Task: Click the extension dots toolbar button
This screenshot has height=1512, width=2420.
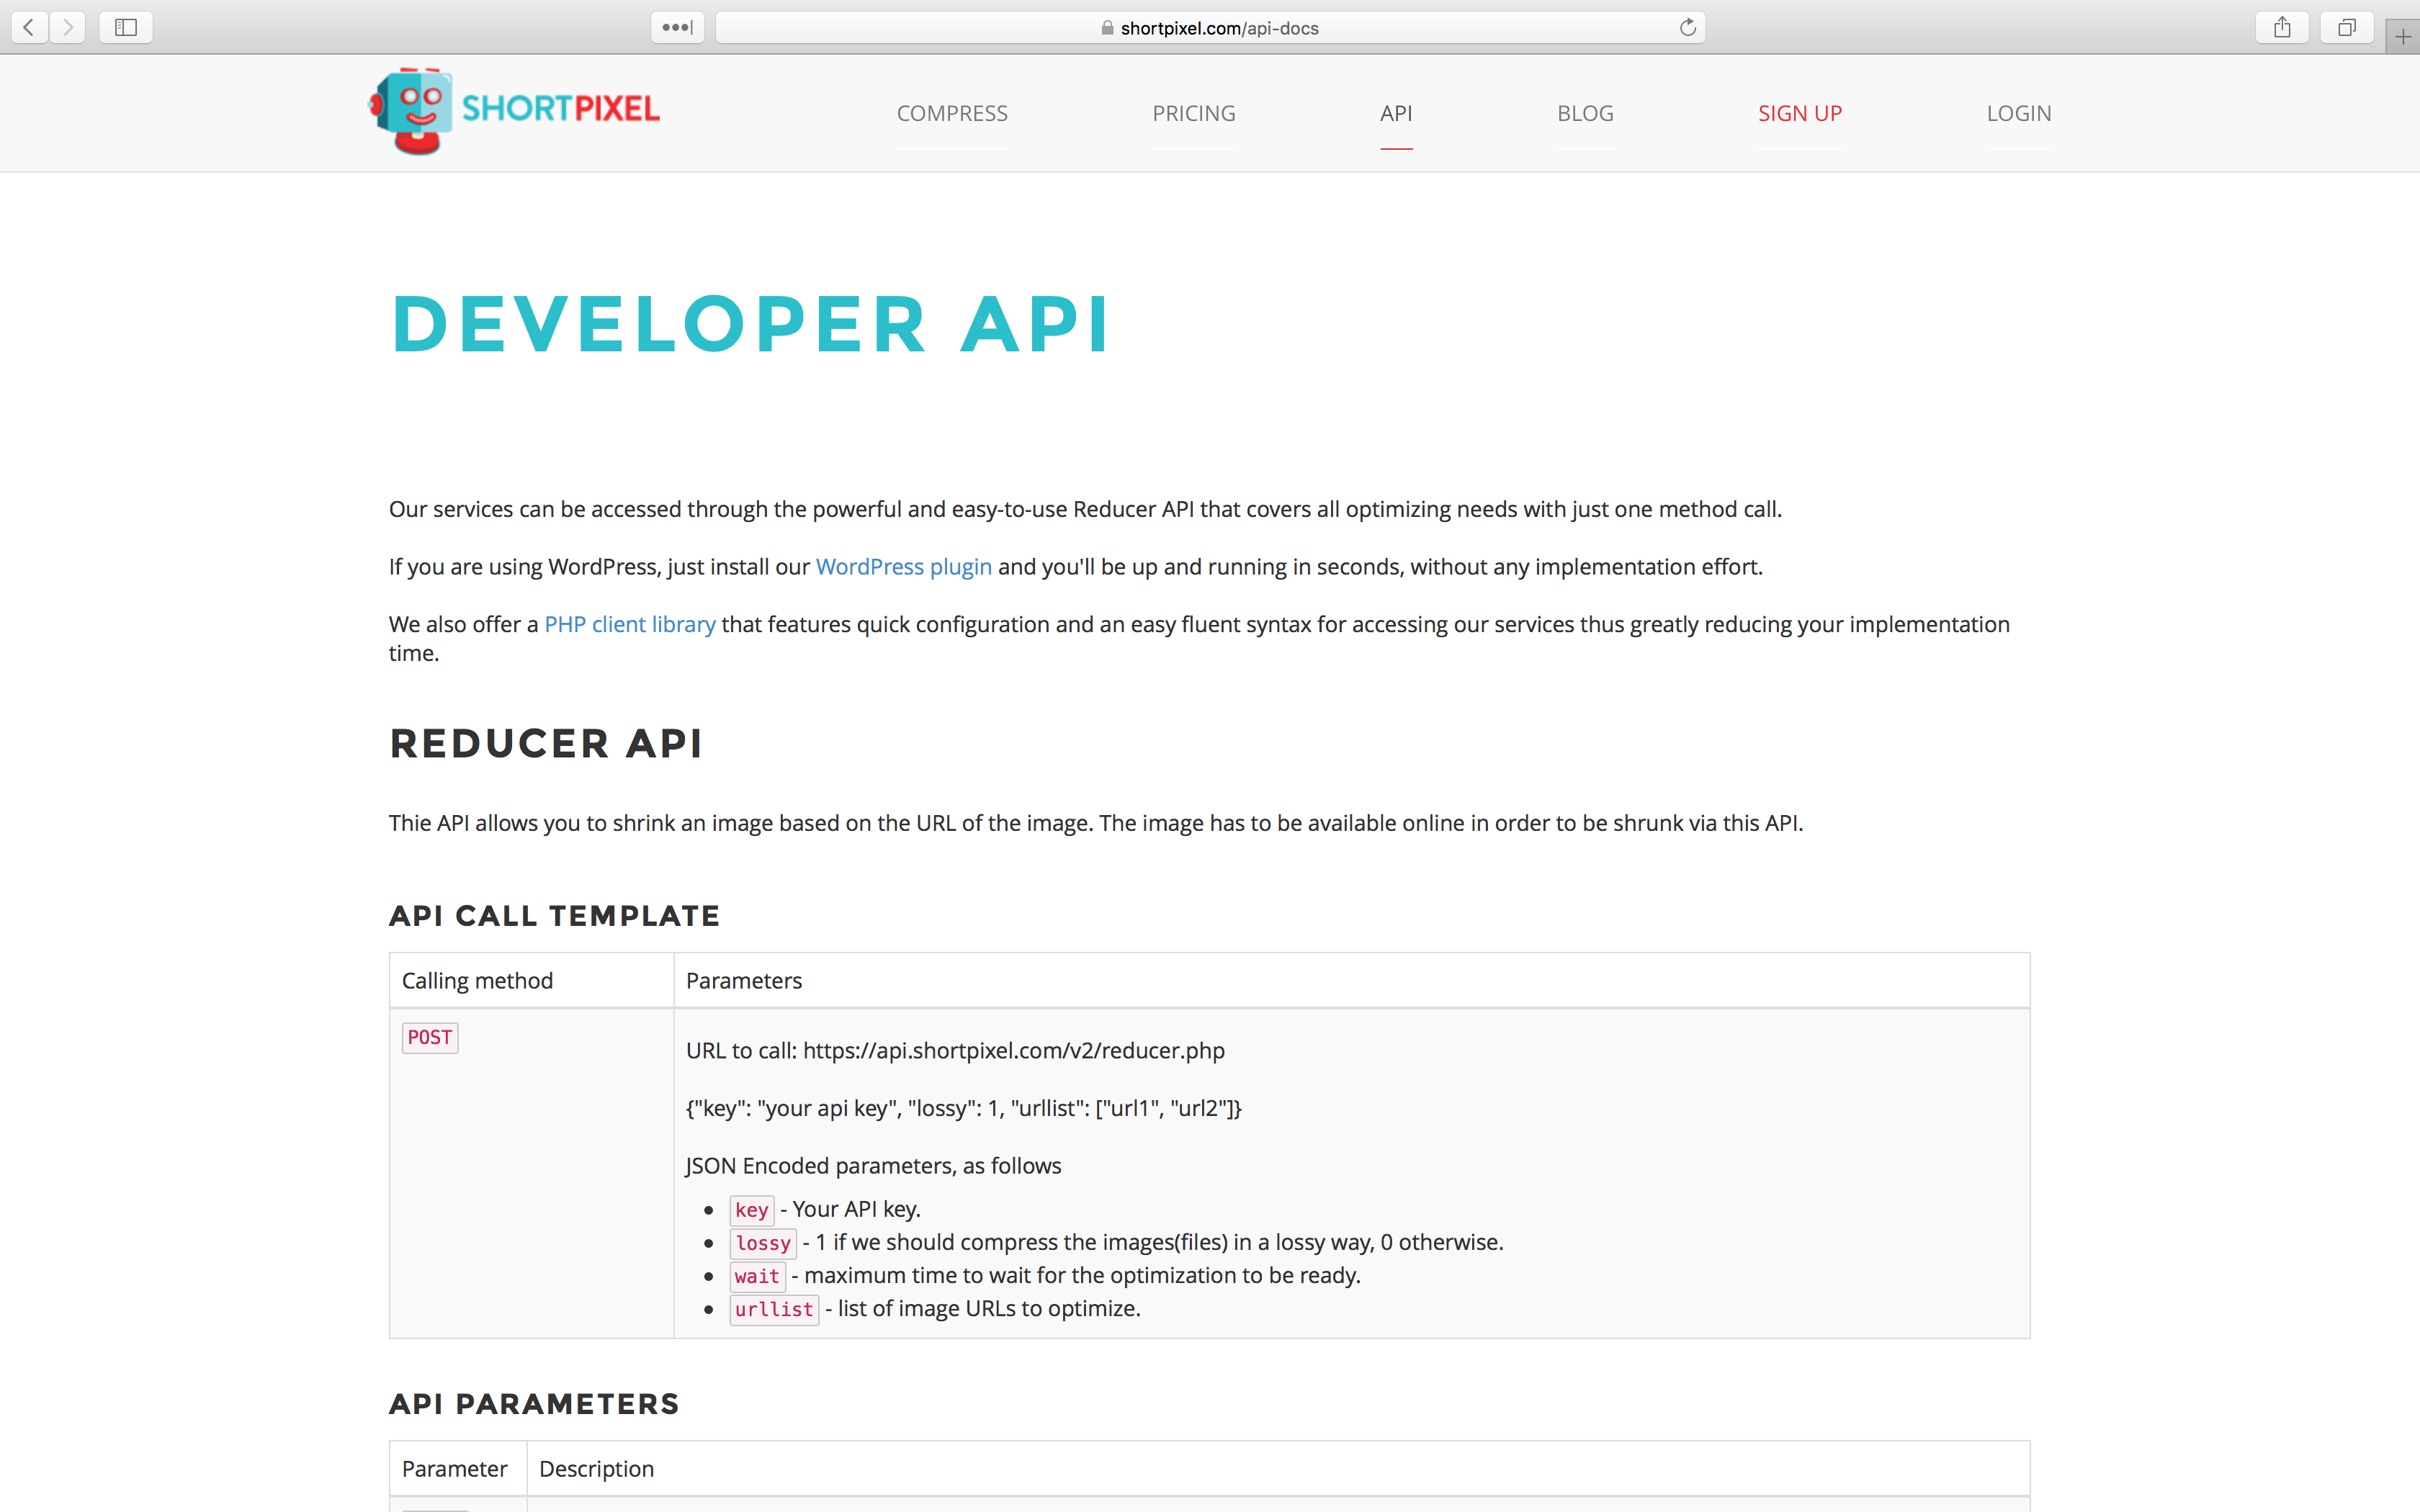Action: click(x=677, y=27)
